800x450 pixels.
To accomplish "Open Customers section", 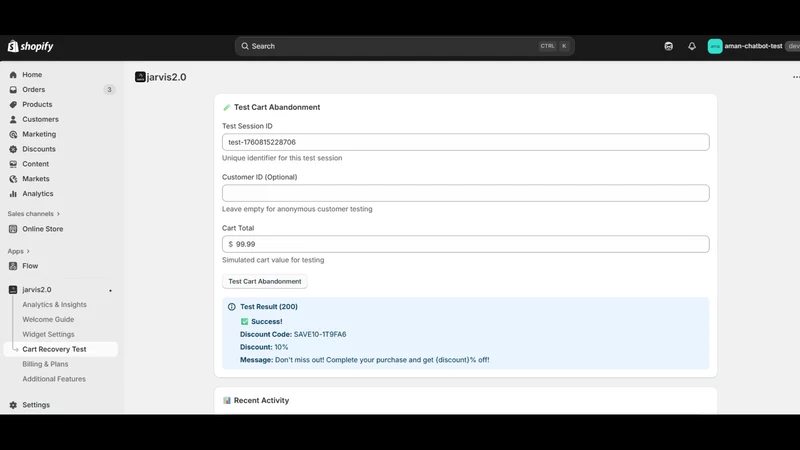I will pos(40,119).
